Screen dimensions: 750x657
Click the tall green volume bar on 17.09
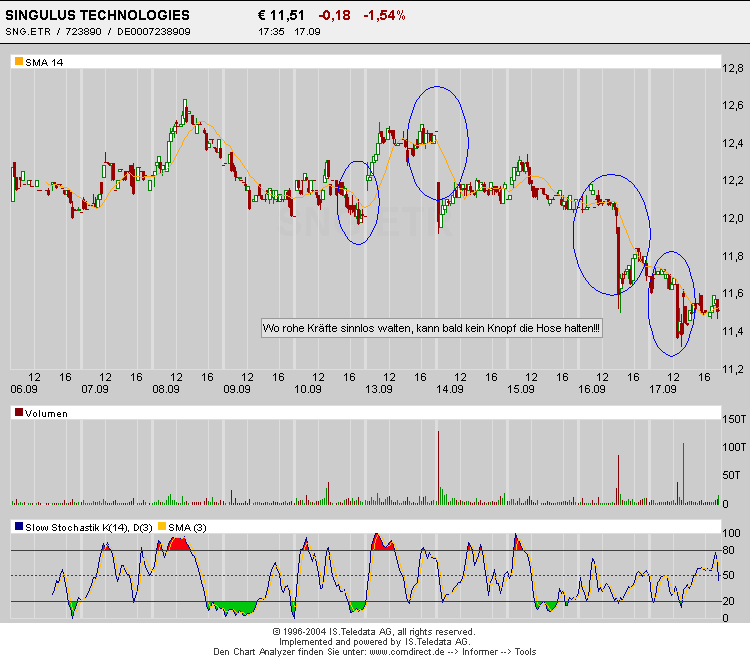683,474
